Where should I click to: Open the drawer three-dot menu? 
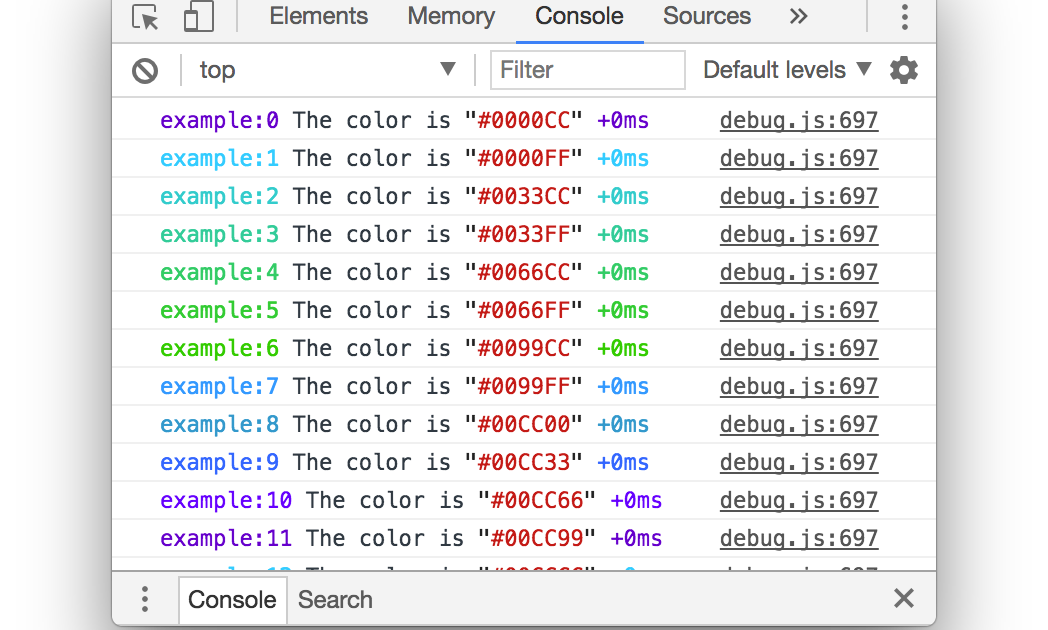coord(145,599)
